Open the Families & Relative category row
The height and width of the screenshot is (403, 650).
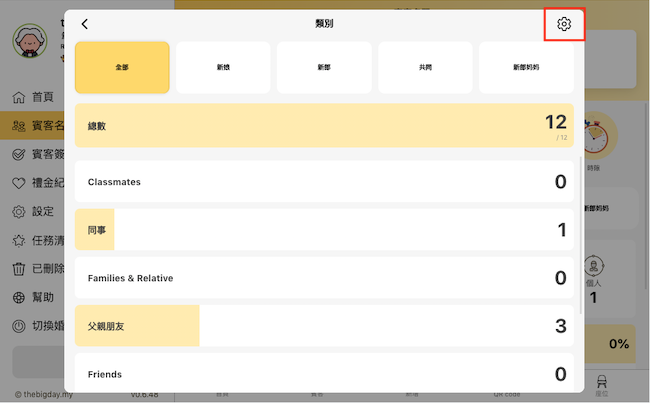pyautogui.click(x=324, y=278)
